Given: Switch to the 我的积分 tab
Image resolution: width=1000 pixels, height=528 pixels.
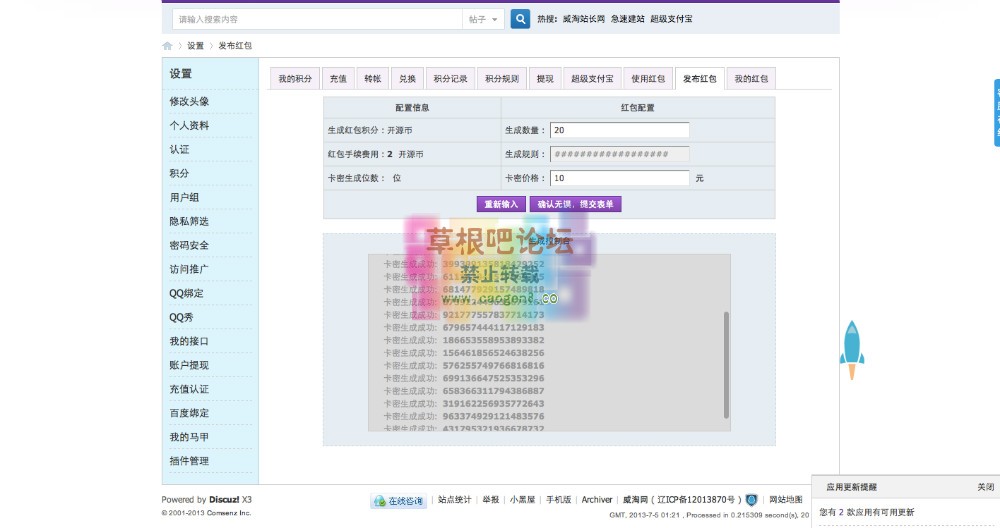Looking at the screenshot, I should [x=295, y=79].
